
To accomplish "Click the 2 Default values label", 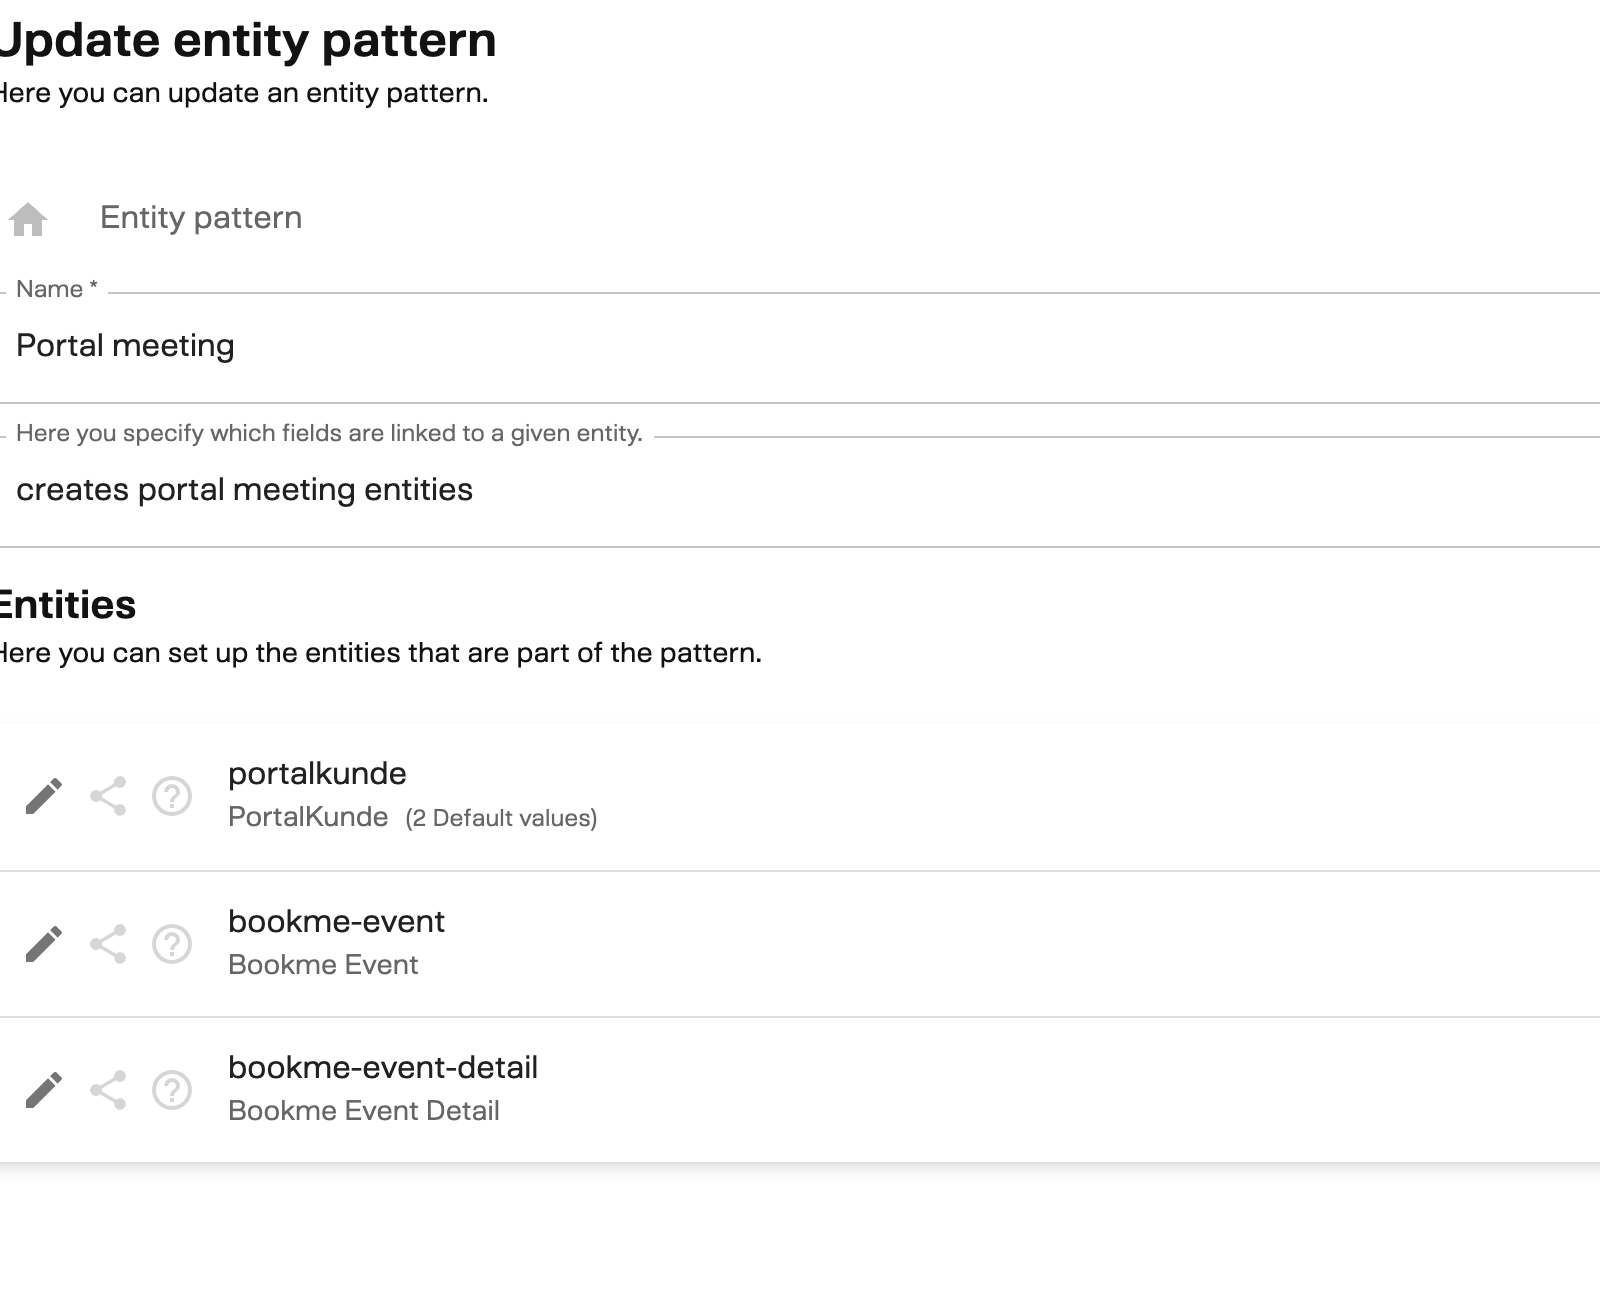I will click(501, 817).
